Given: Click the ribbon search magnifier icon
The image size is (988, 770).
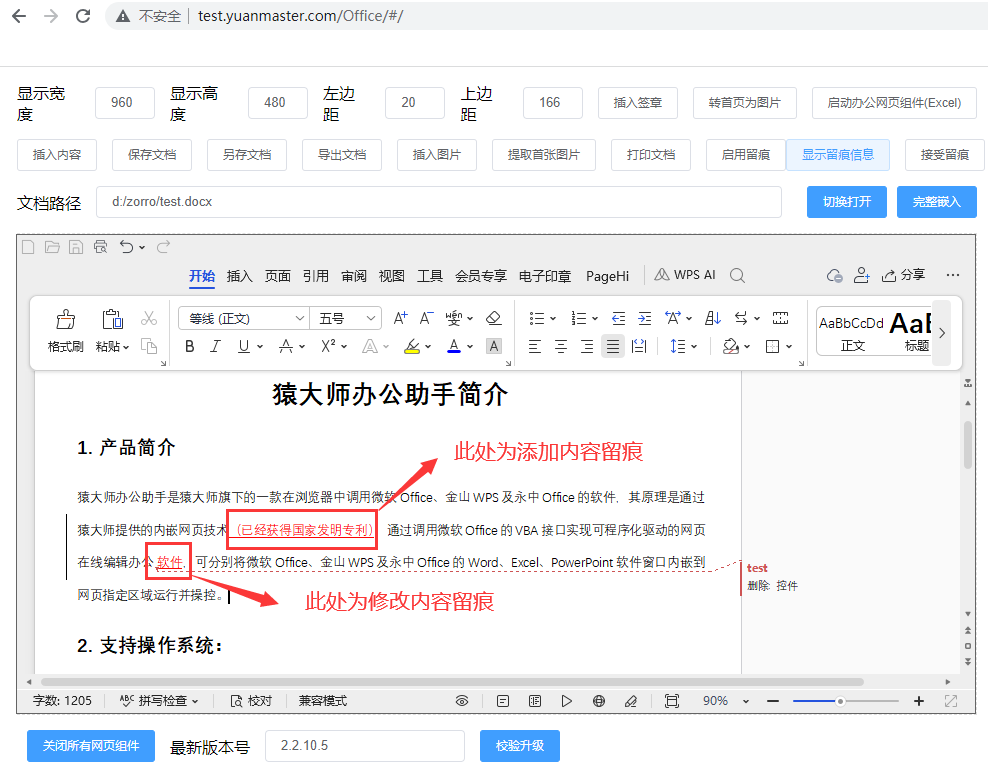Looking at the screenshot, I should point(737,275).
